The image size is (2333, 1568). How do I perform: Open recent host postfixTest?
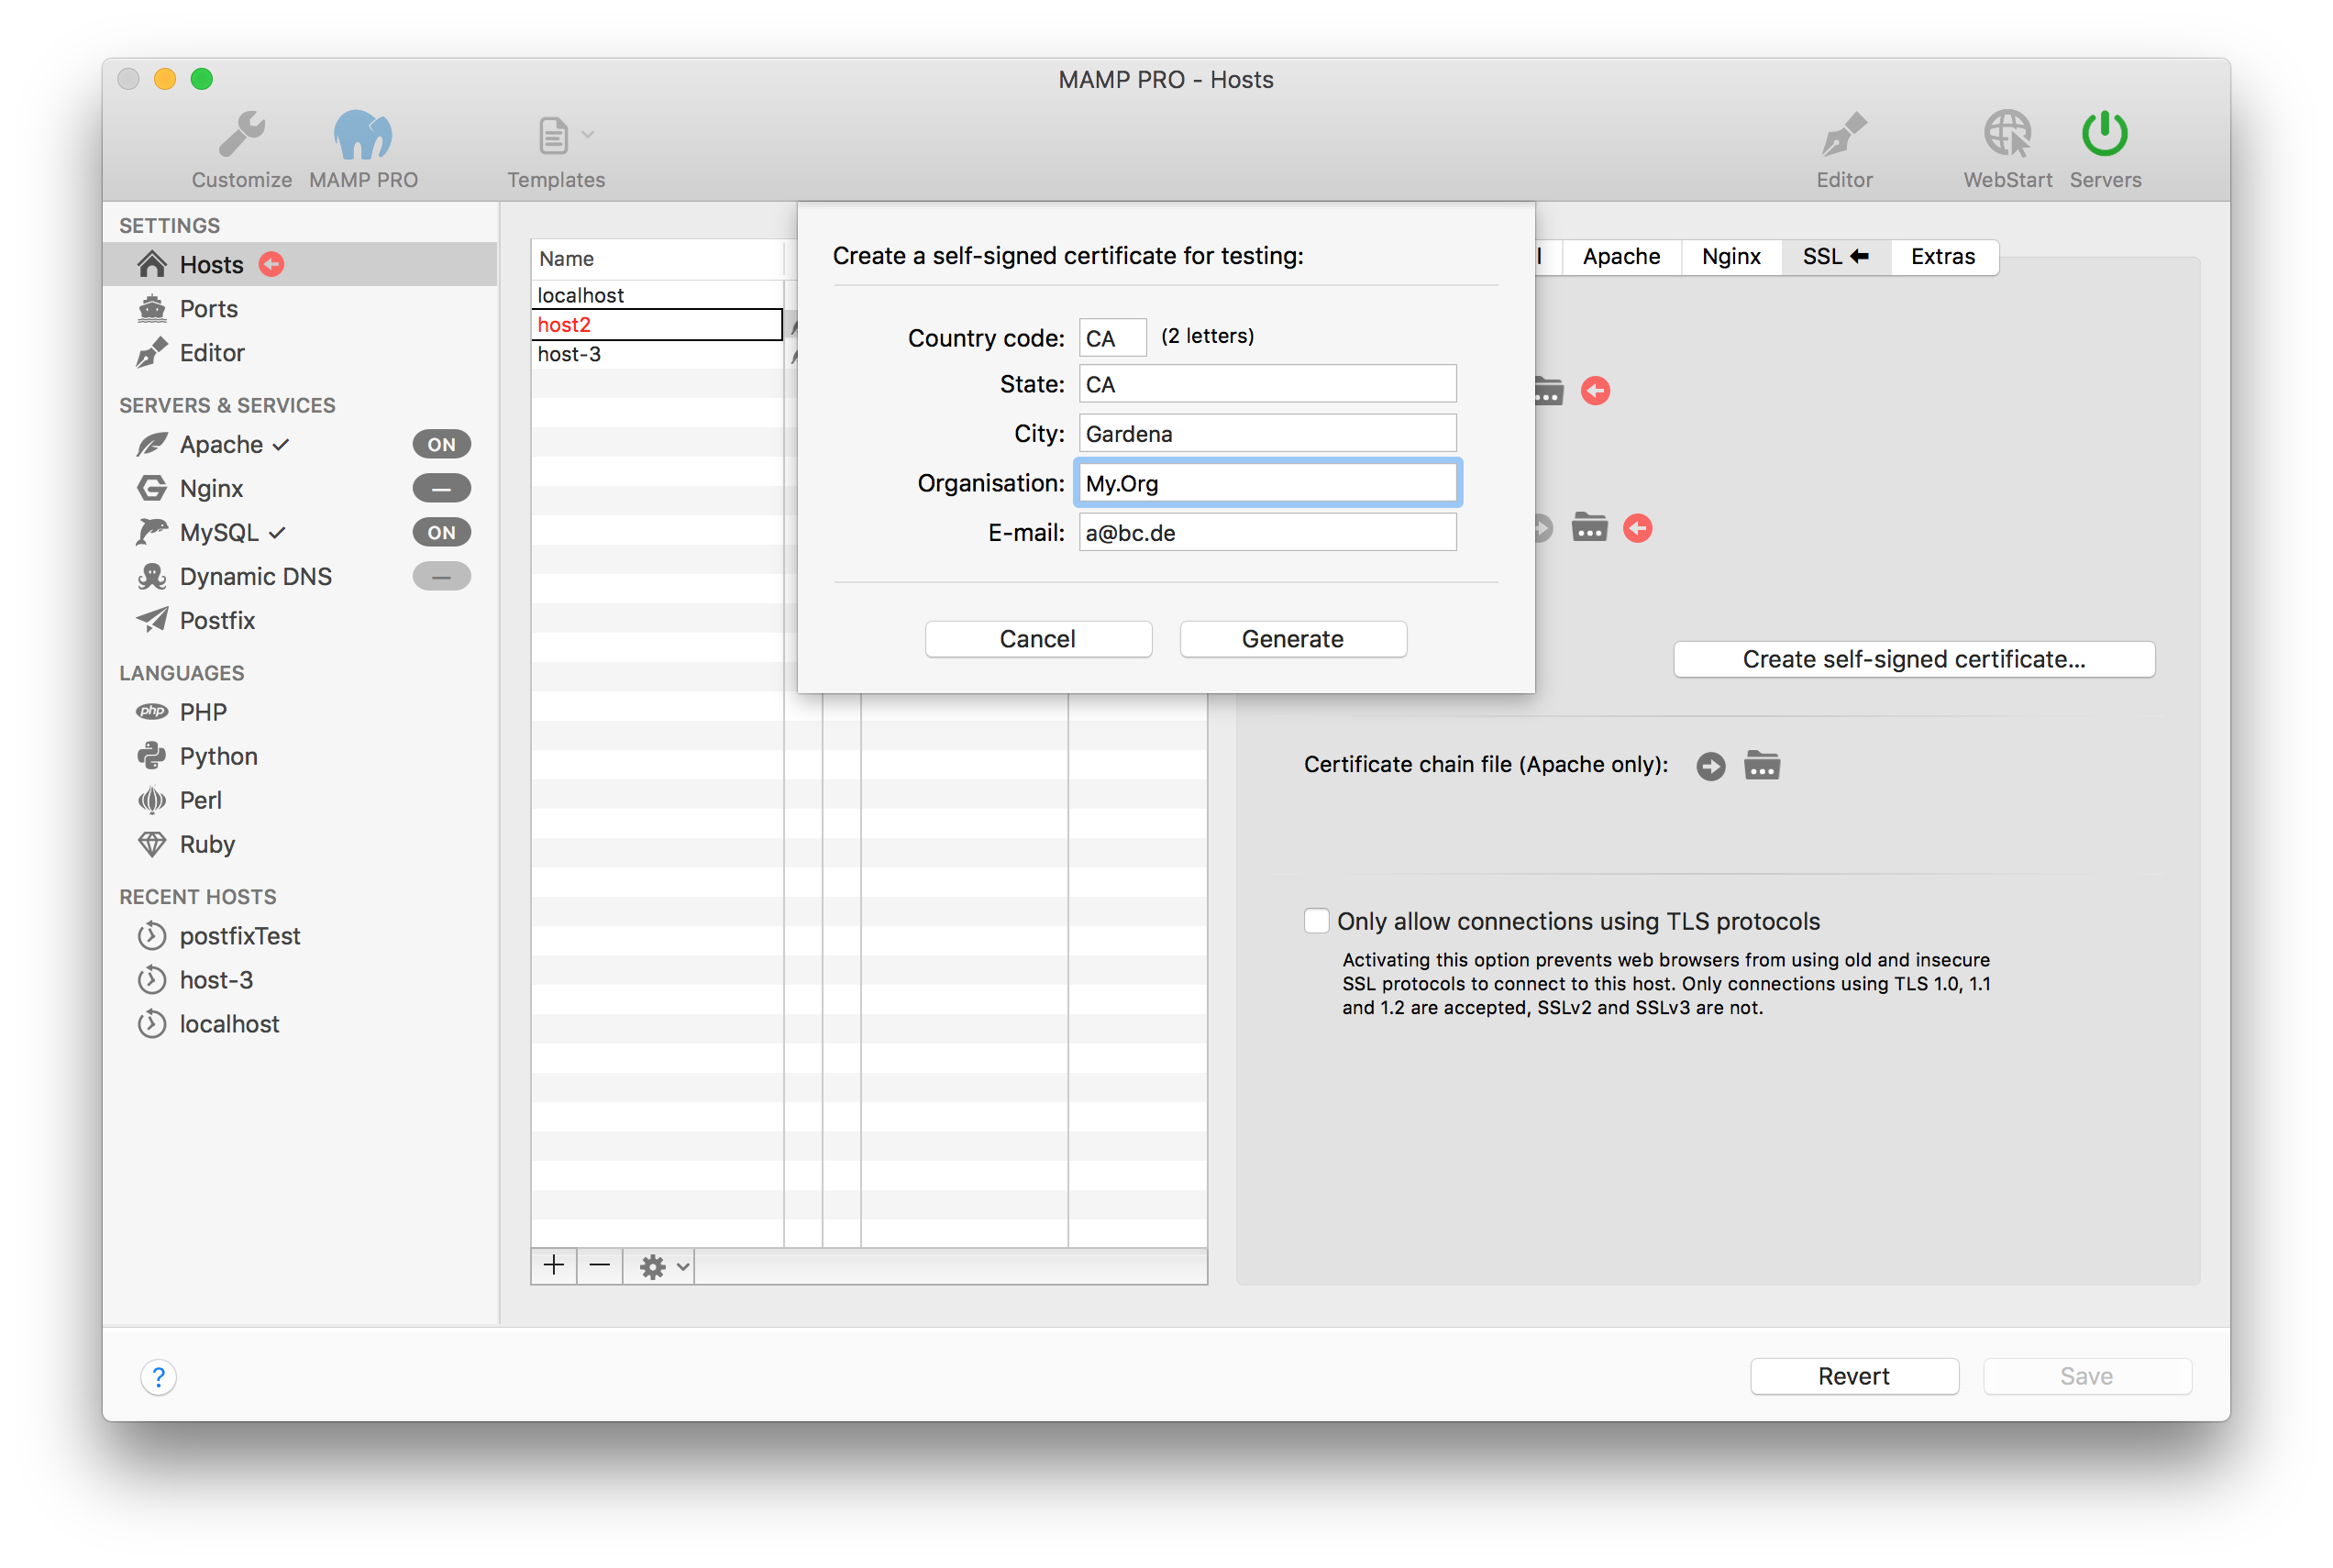pos(300,936)
